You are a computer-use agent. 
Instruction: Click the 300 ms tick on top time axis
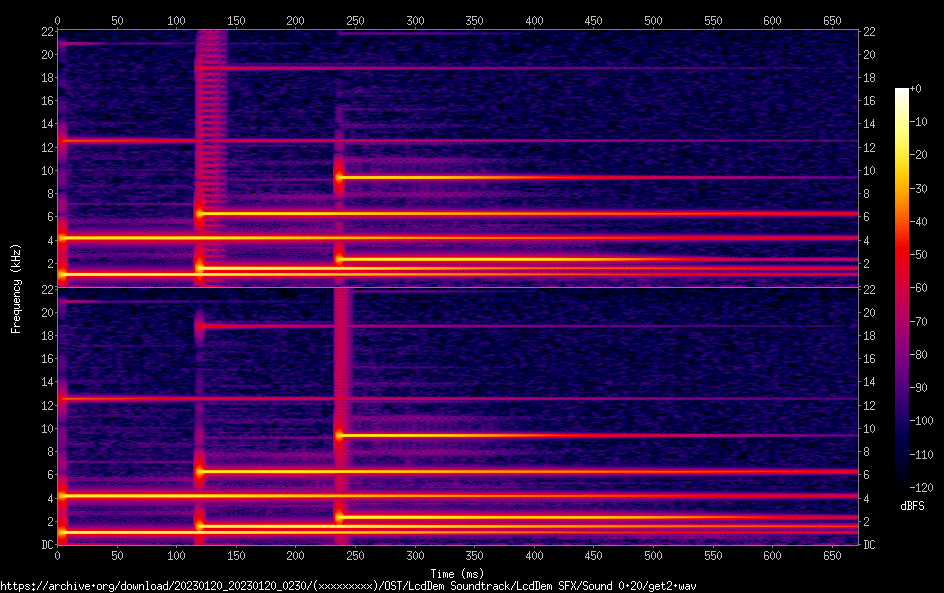coord(295,20)
